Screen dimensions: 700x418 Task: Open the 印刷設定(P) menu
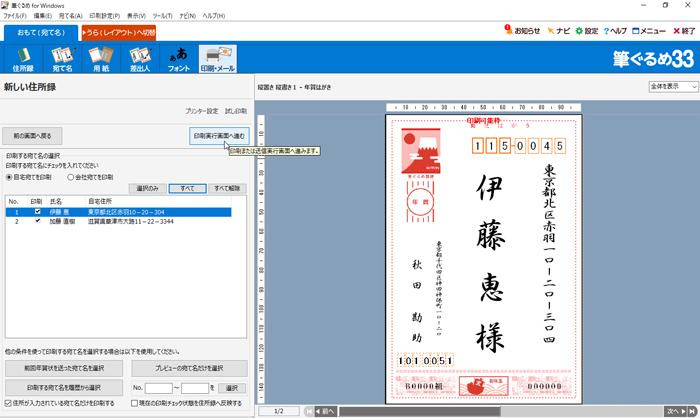point(106,17)
